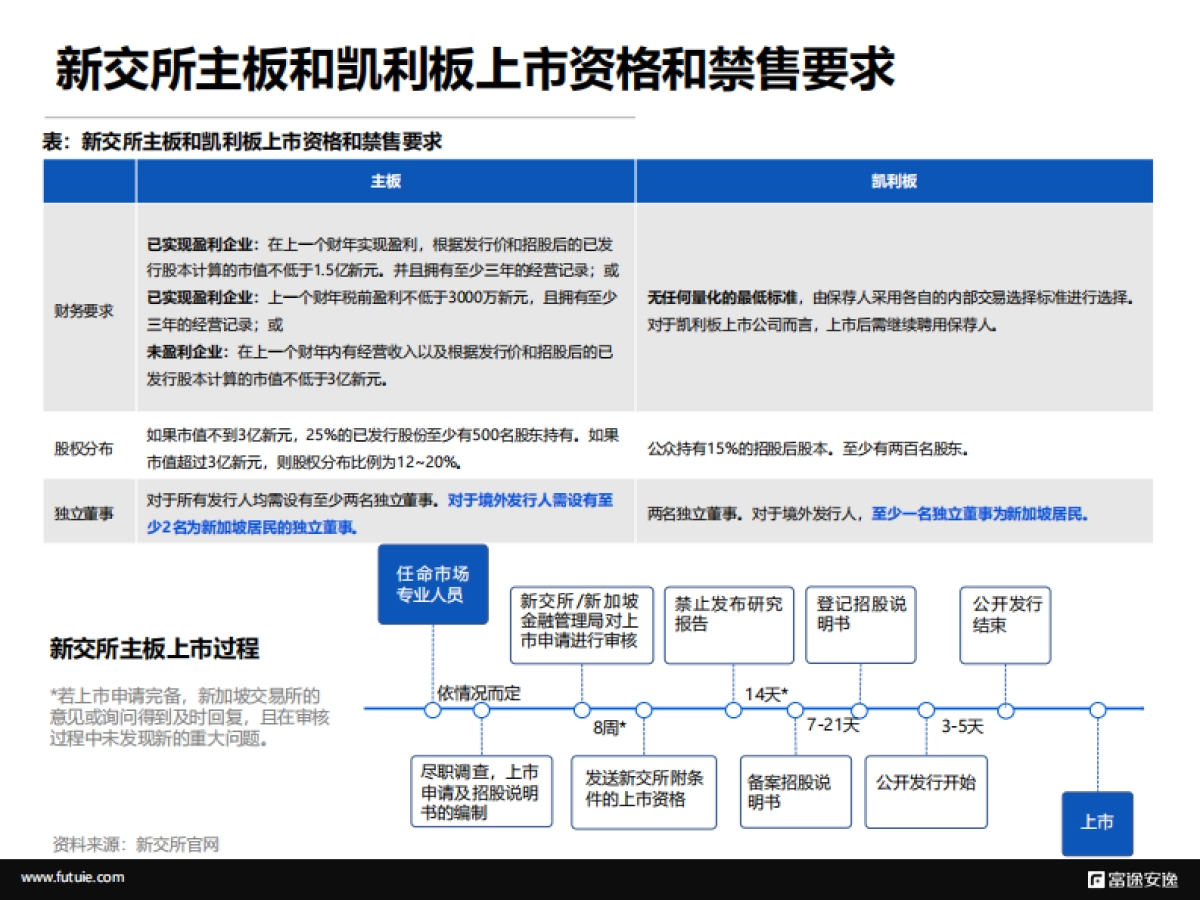
Task: Select the blue 上市 box at timeline end
Action: (x=1097, y=822)
